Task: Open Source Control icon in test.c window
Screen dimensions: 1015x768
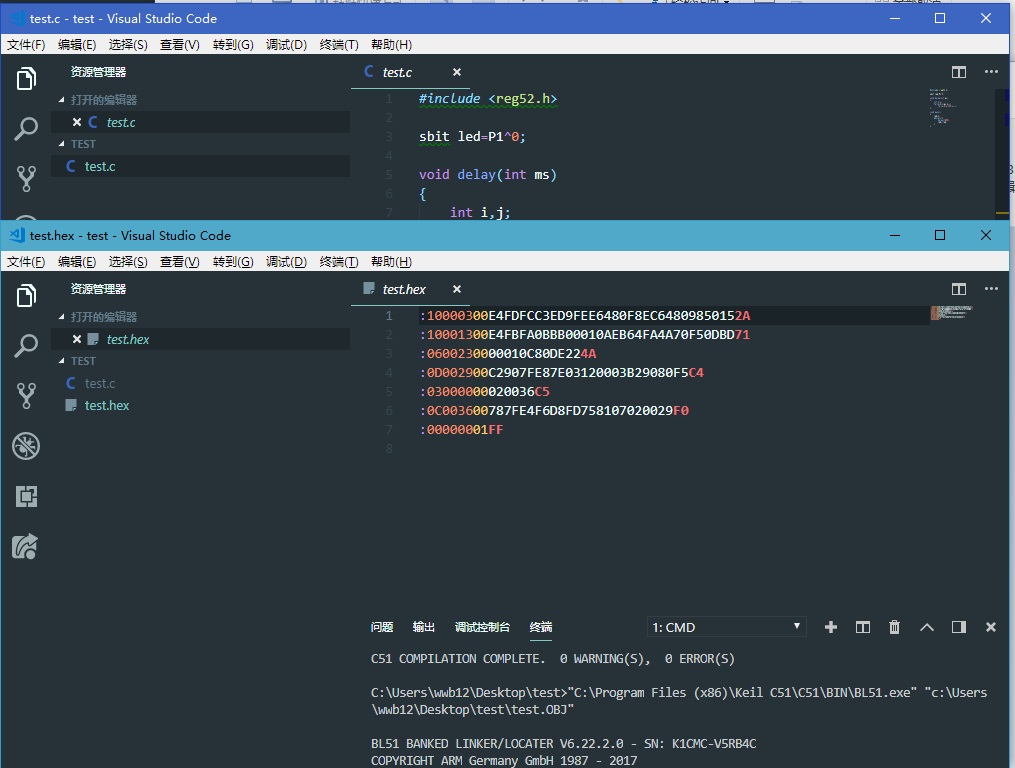Action: click(x=26, y=178)
